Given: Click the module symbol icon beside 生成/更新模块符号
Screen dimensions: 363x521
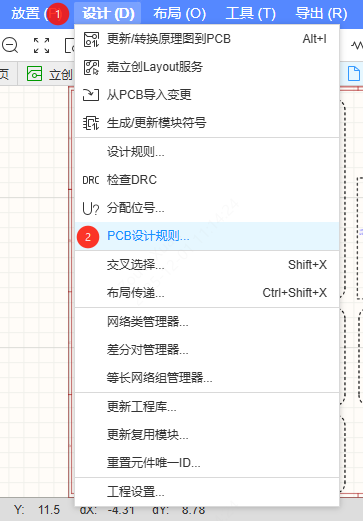Looking at the screenshot, I should [x=91, y=123].
